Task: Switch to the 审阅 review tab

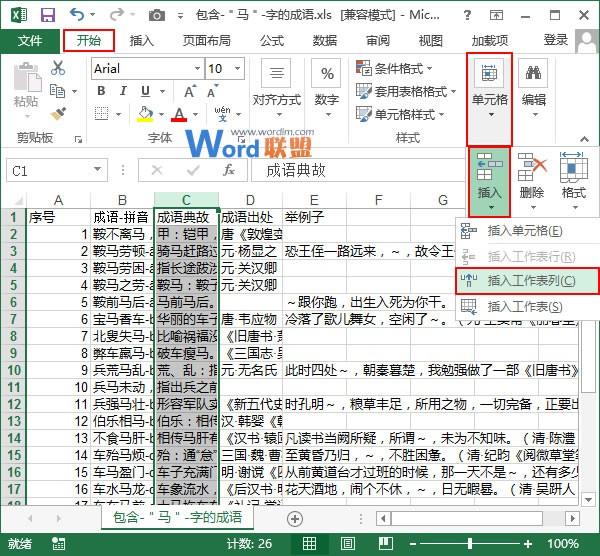Action: coord(378,41)
